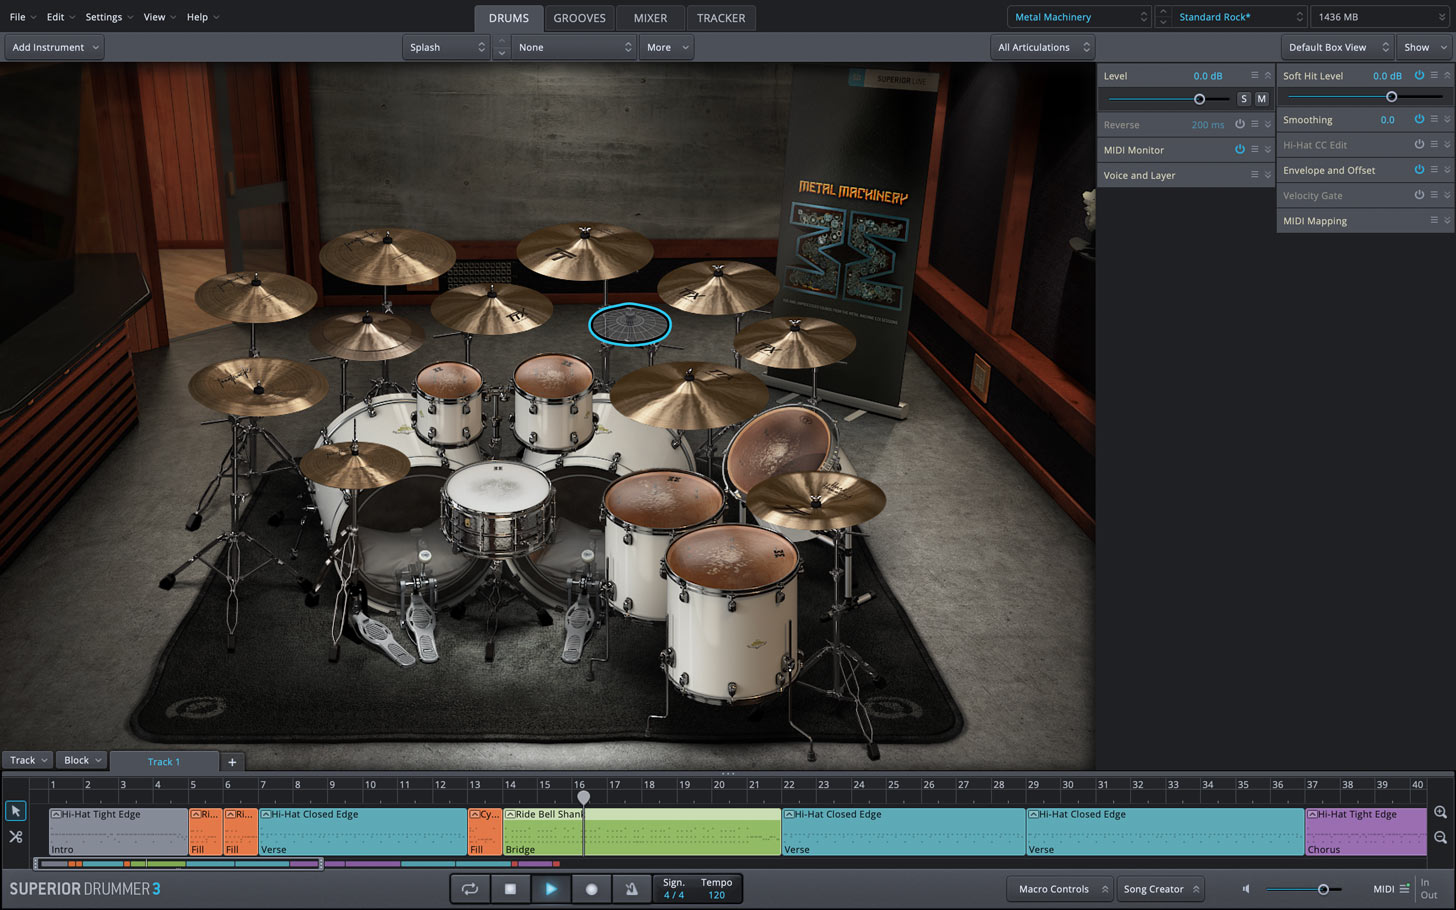Collapse the Ride Bell Shank Bridge block icon
1456x910 pixels.
coord(510,814)
